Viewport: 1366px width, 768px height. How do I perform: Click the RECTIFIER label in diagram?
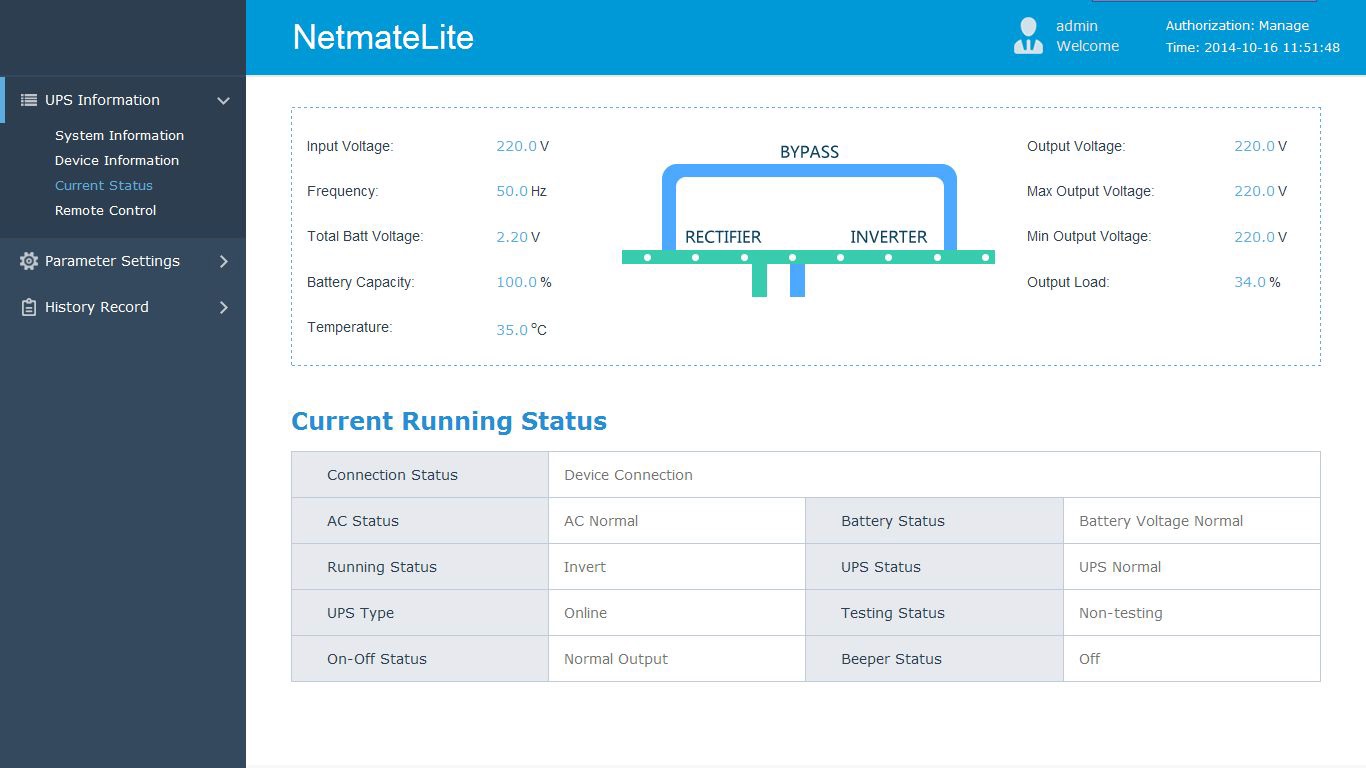point(722,237)
